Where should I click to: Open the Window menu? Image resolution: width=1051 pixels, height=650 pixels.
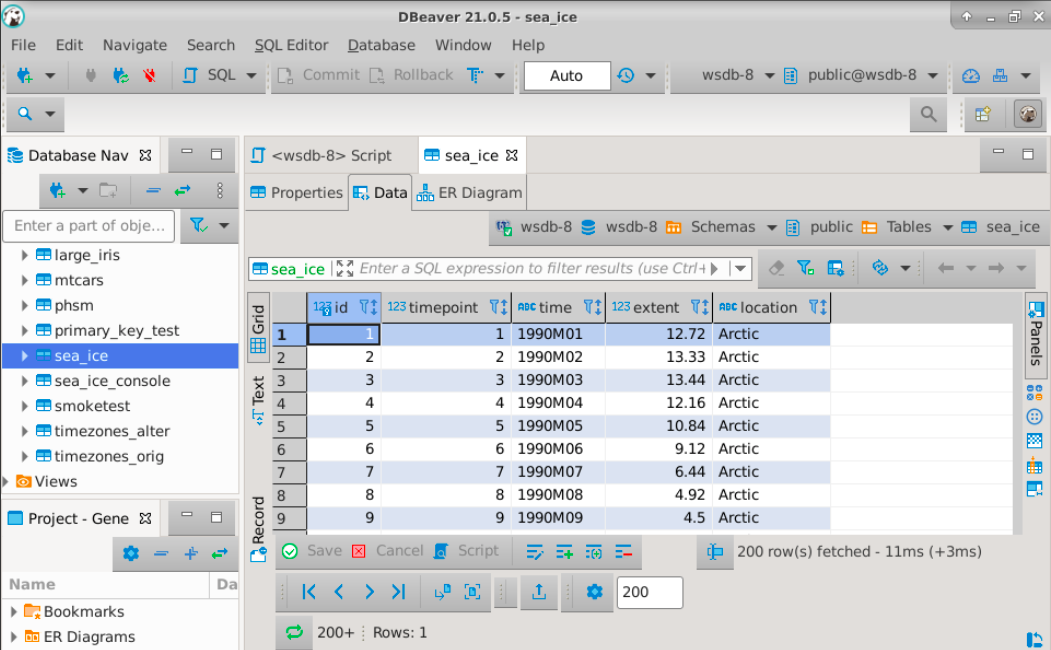(463, 45)
